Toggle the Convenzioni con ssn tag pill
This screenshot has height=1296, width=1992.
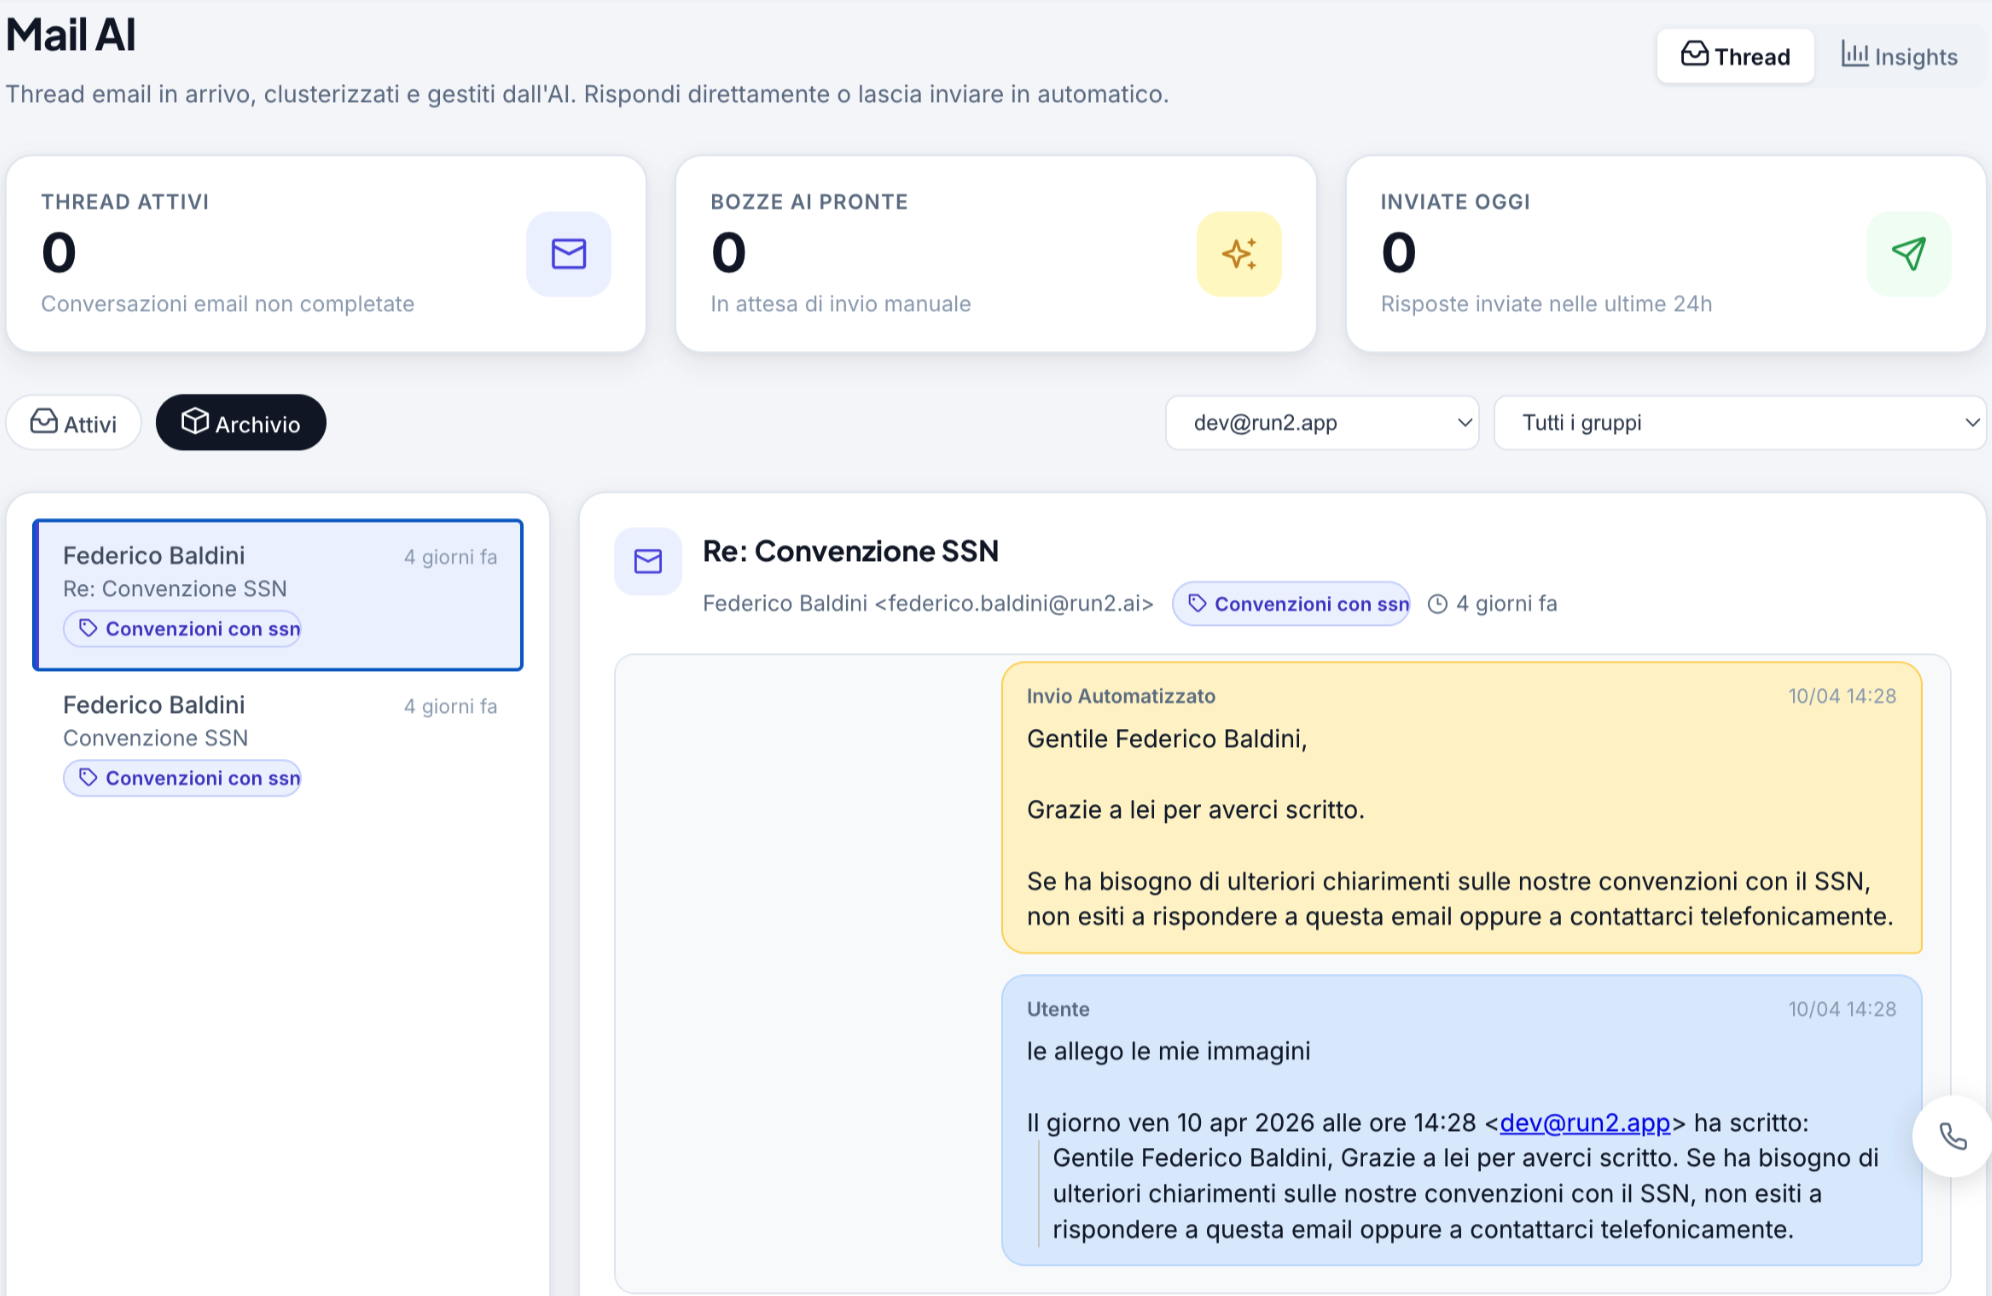[182, 628]
